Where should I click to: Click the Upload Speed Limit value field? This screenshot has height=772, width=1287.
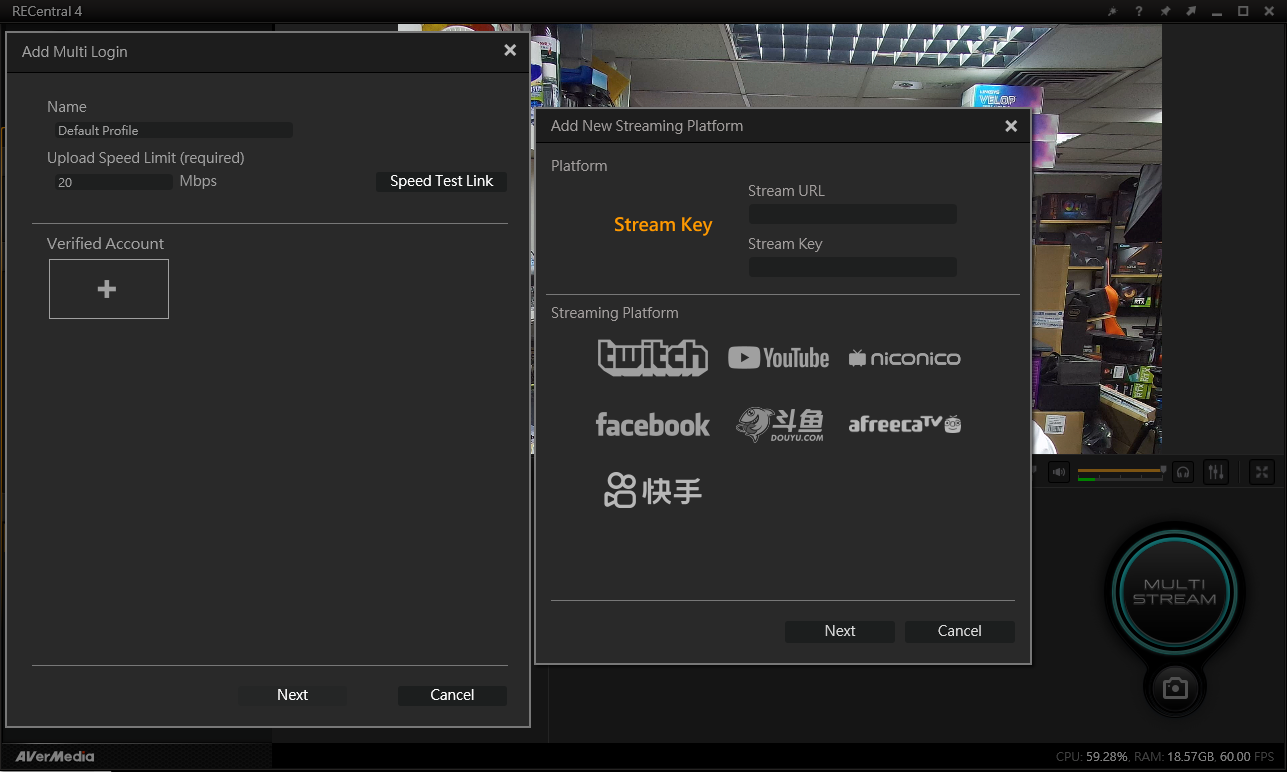click(113, 182)
